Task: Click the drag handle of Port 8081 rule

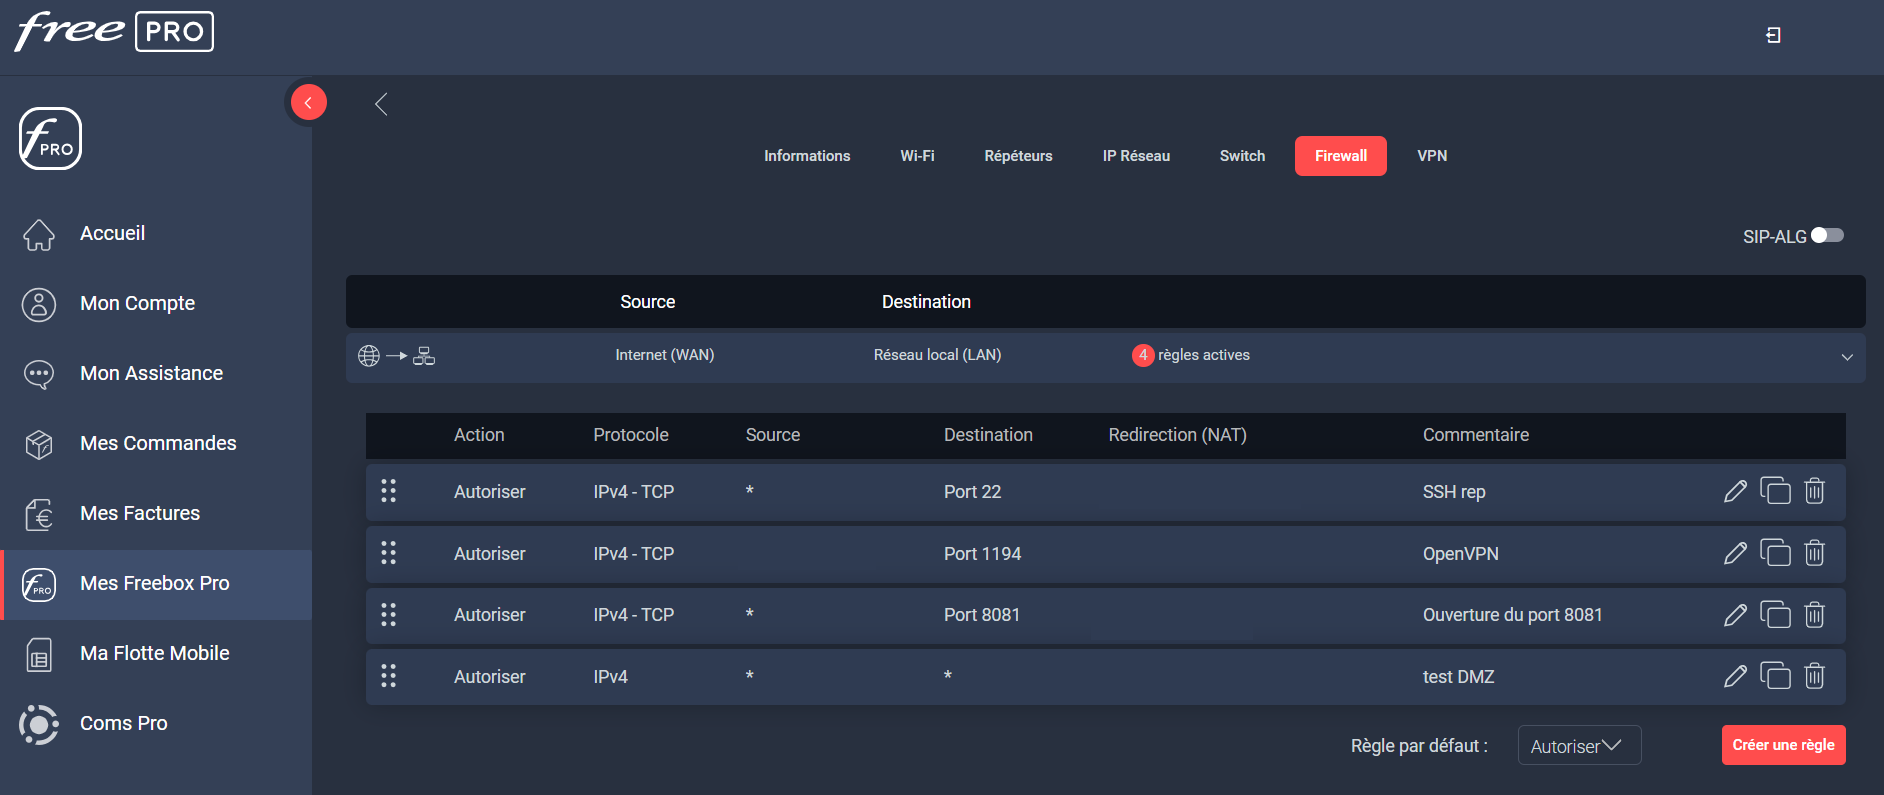Action: [388, 615]
